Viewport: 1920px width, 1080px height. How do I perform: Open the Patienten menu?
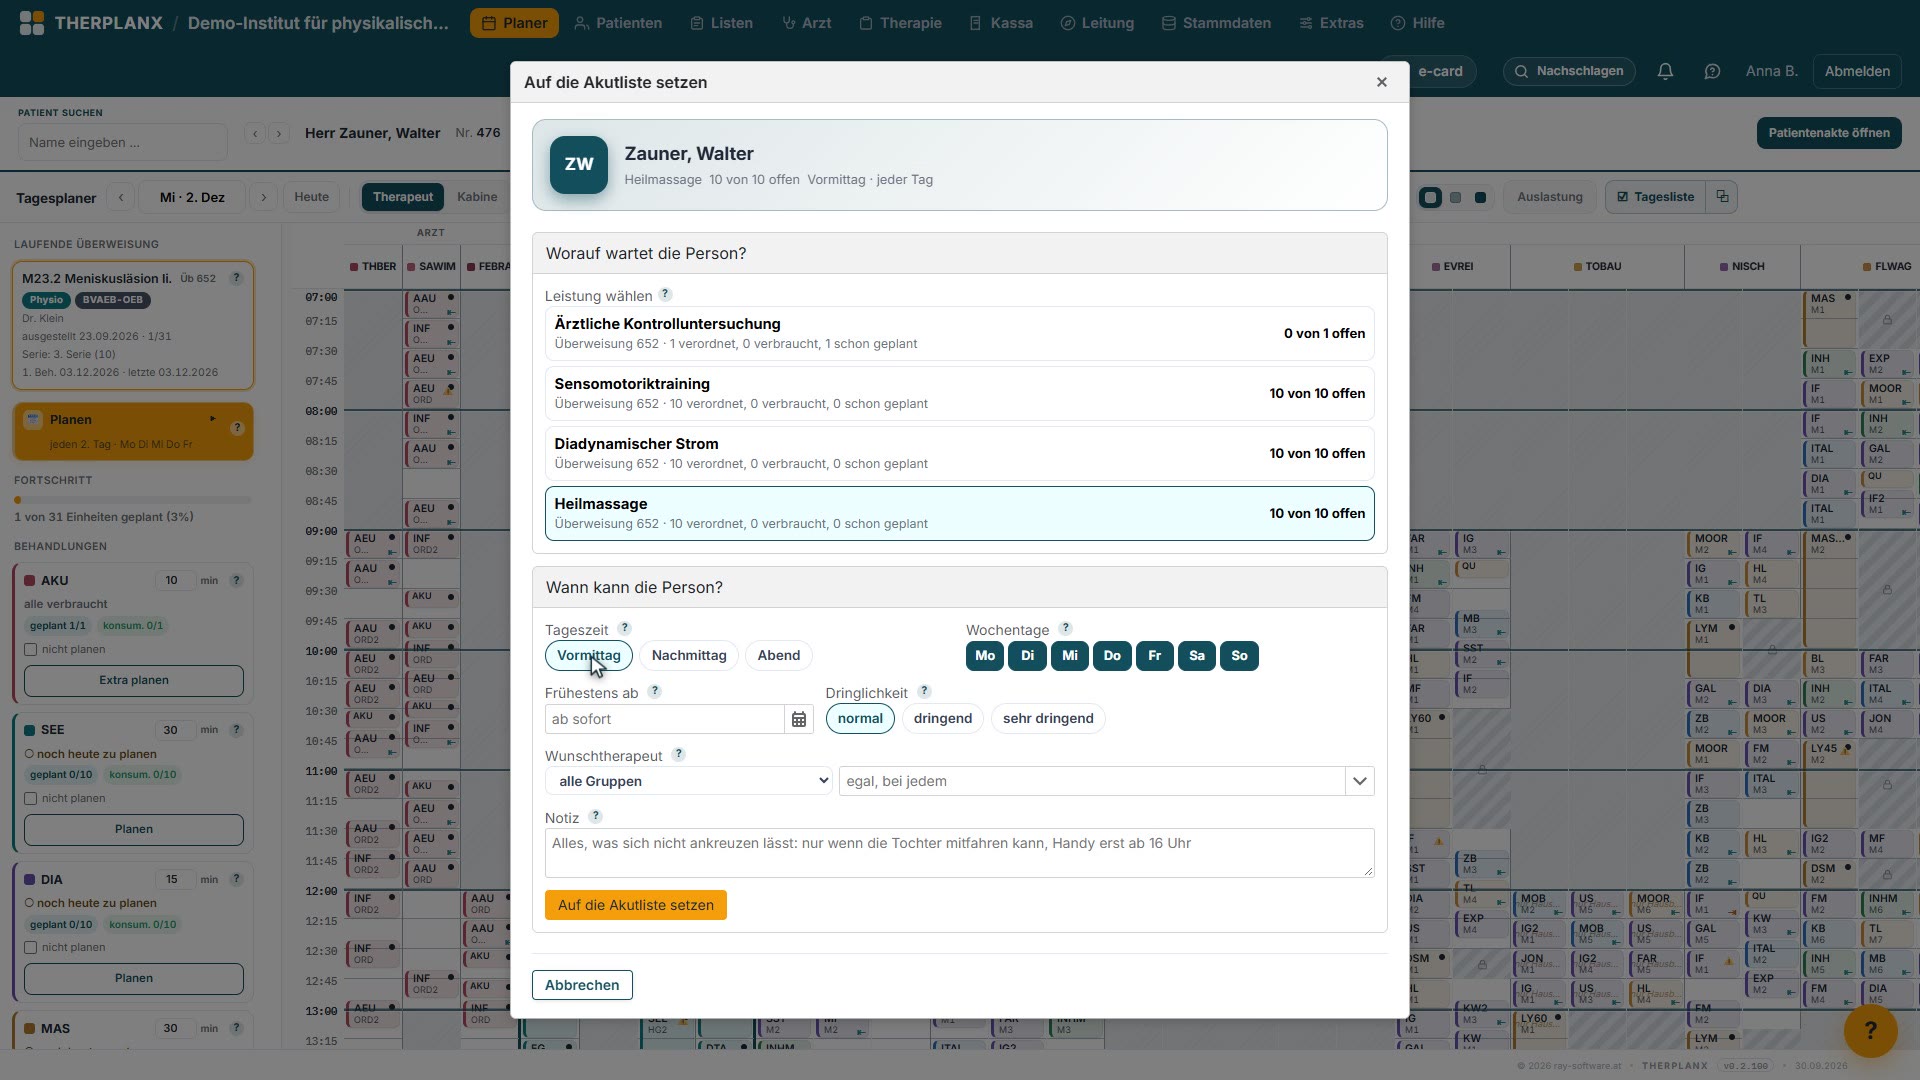pos(618,23)
